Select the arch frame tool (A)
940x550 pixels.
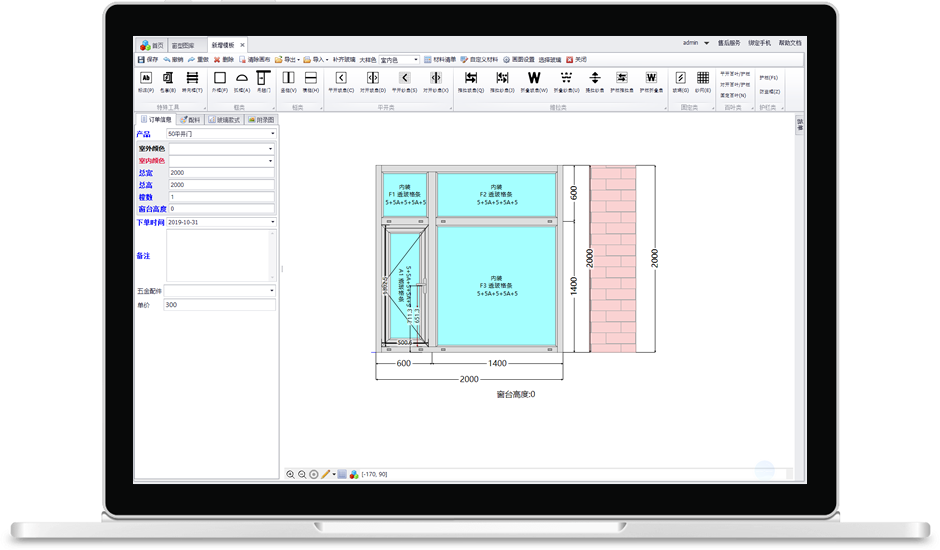pyautogui.click(x=242, y=82)
